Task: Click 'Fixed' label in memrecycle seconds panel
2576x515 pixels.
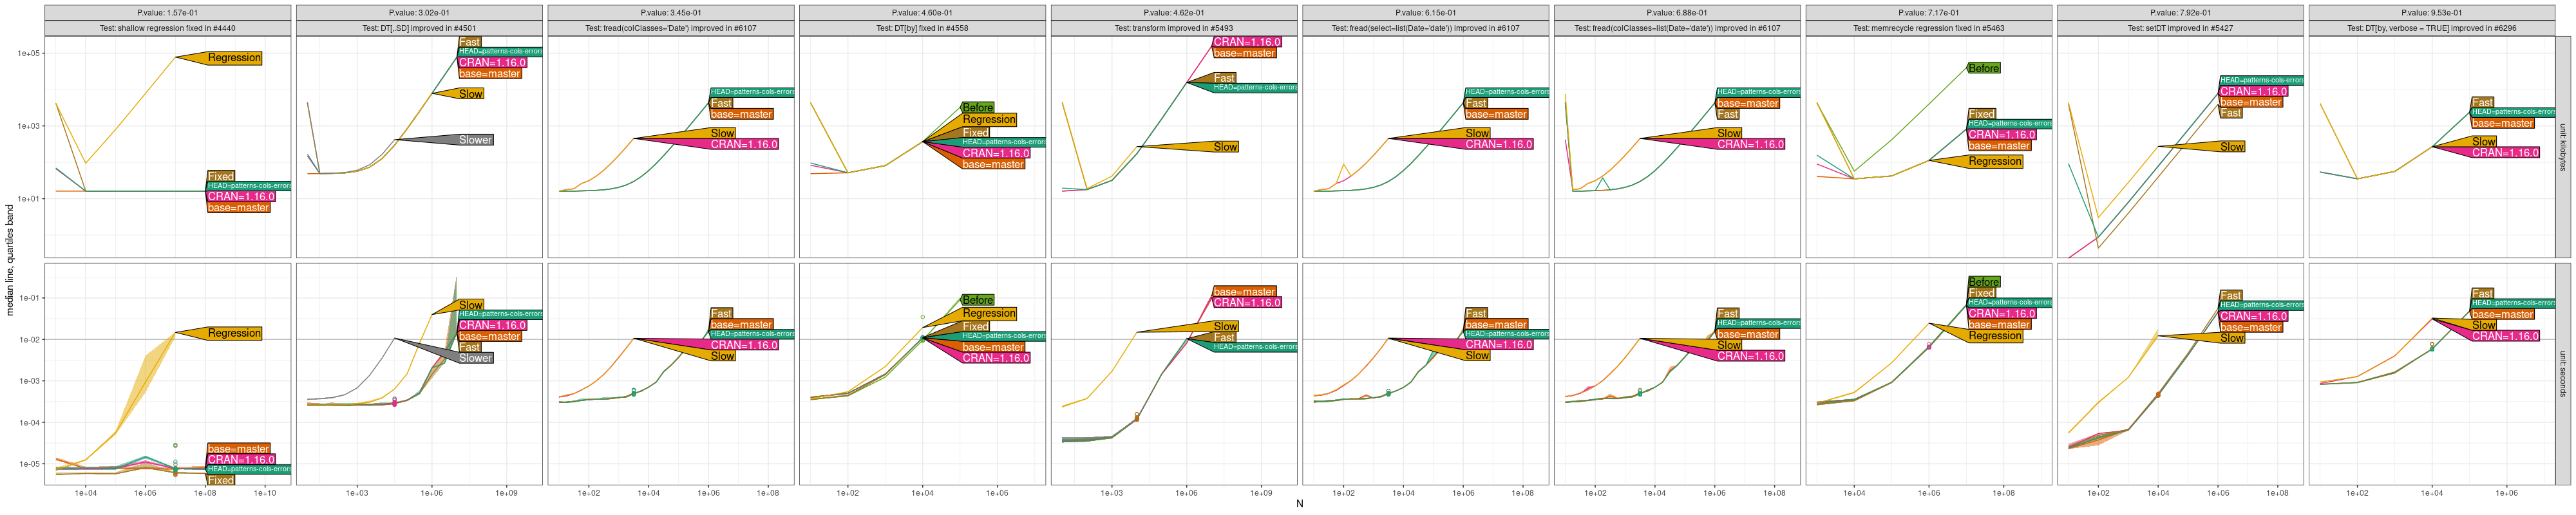Action: 1982,293
